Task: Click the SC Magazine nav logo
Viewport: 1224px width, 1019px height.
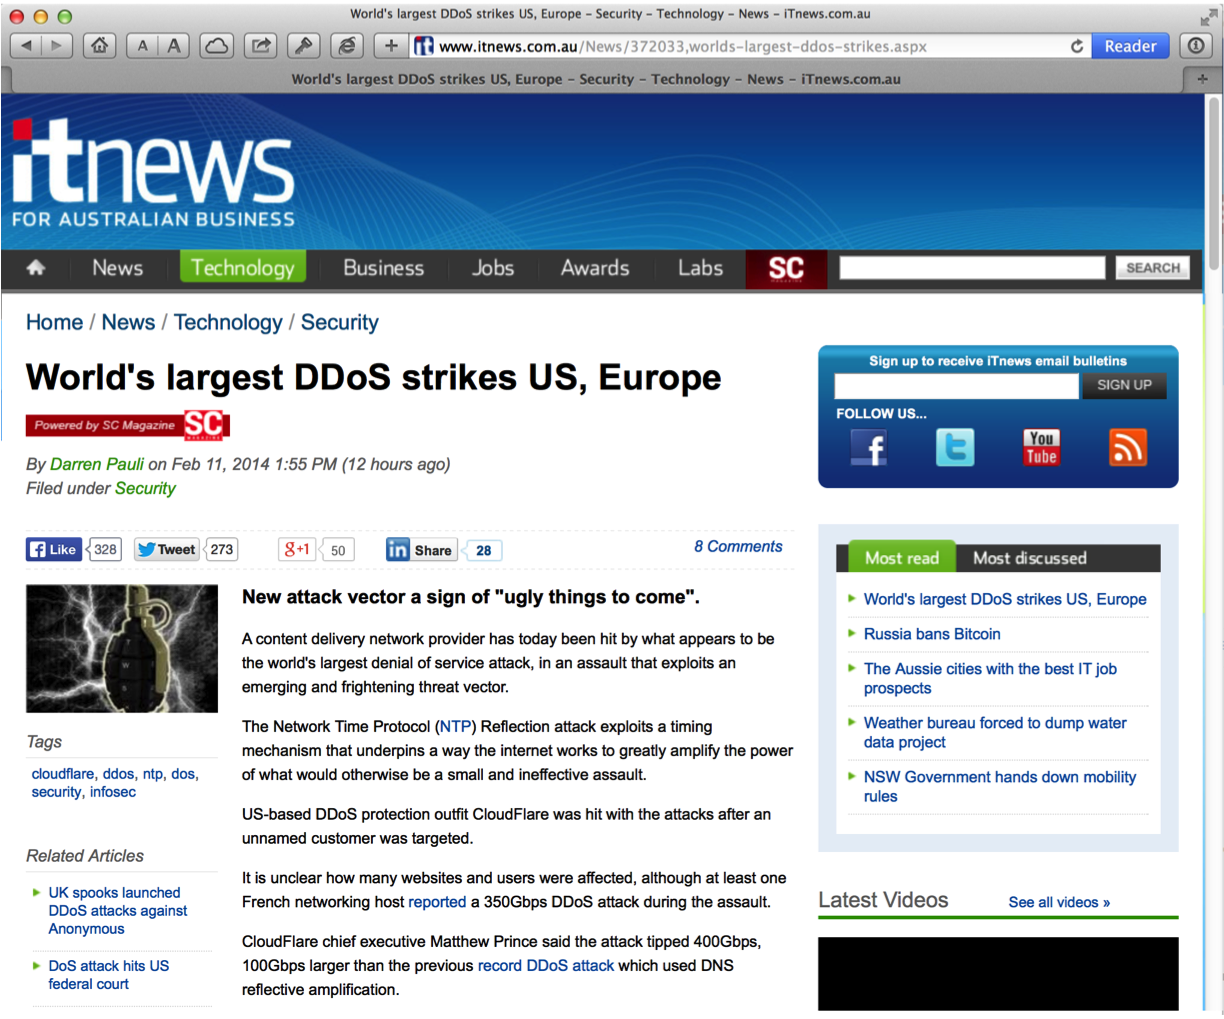Action: (x=786, y=269)
